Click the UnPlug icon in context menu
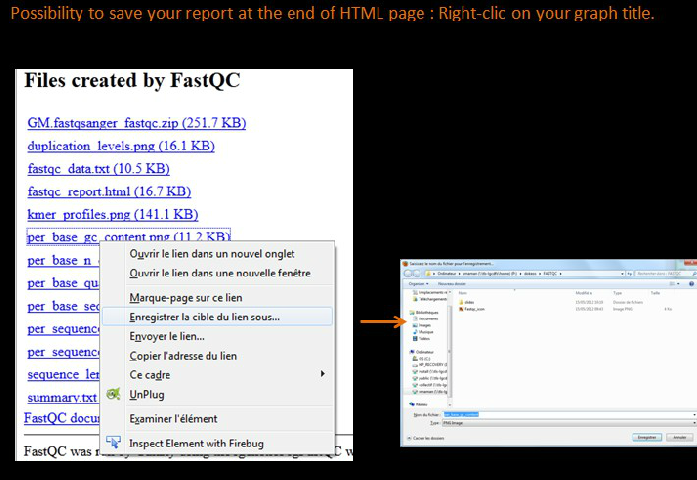 tap(113, 394)
